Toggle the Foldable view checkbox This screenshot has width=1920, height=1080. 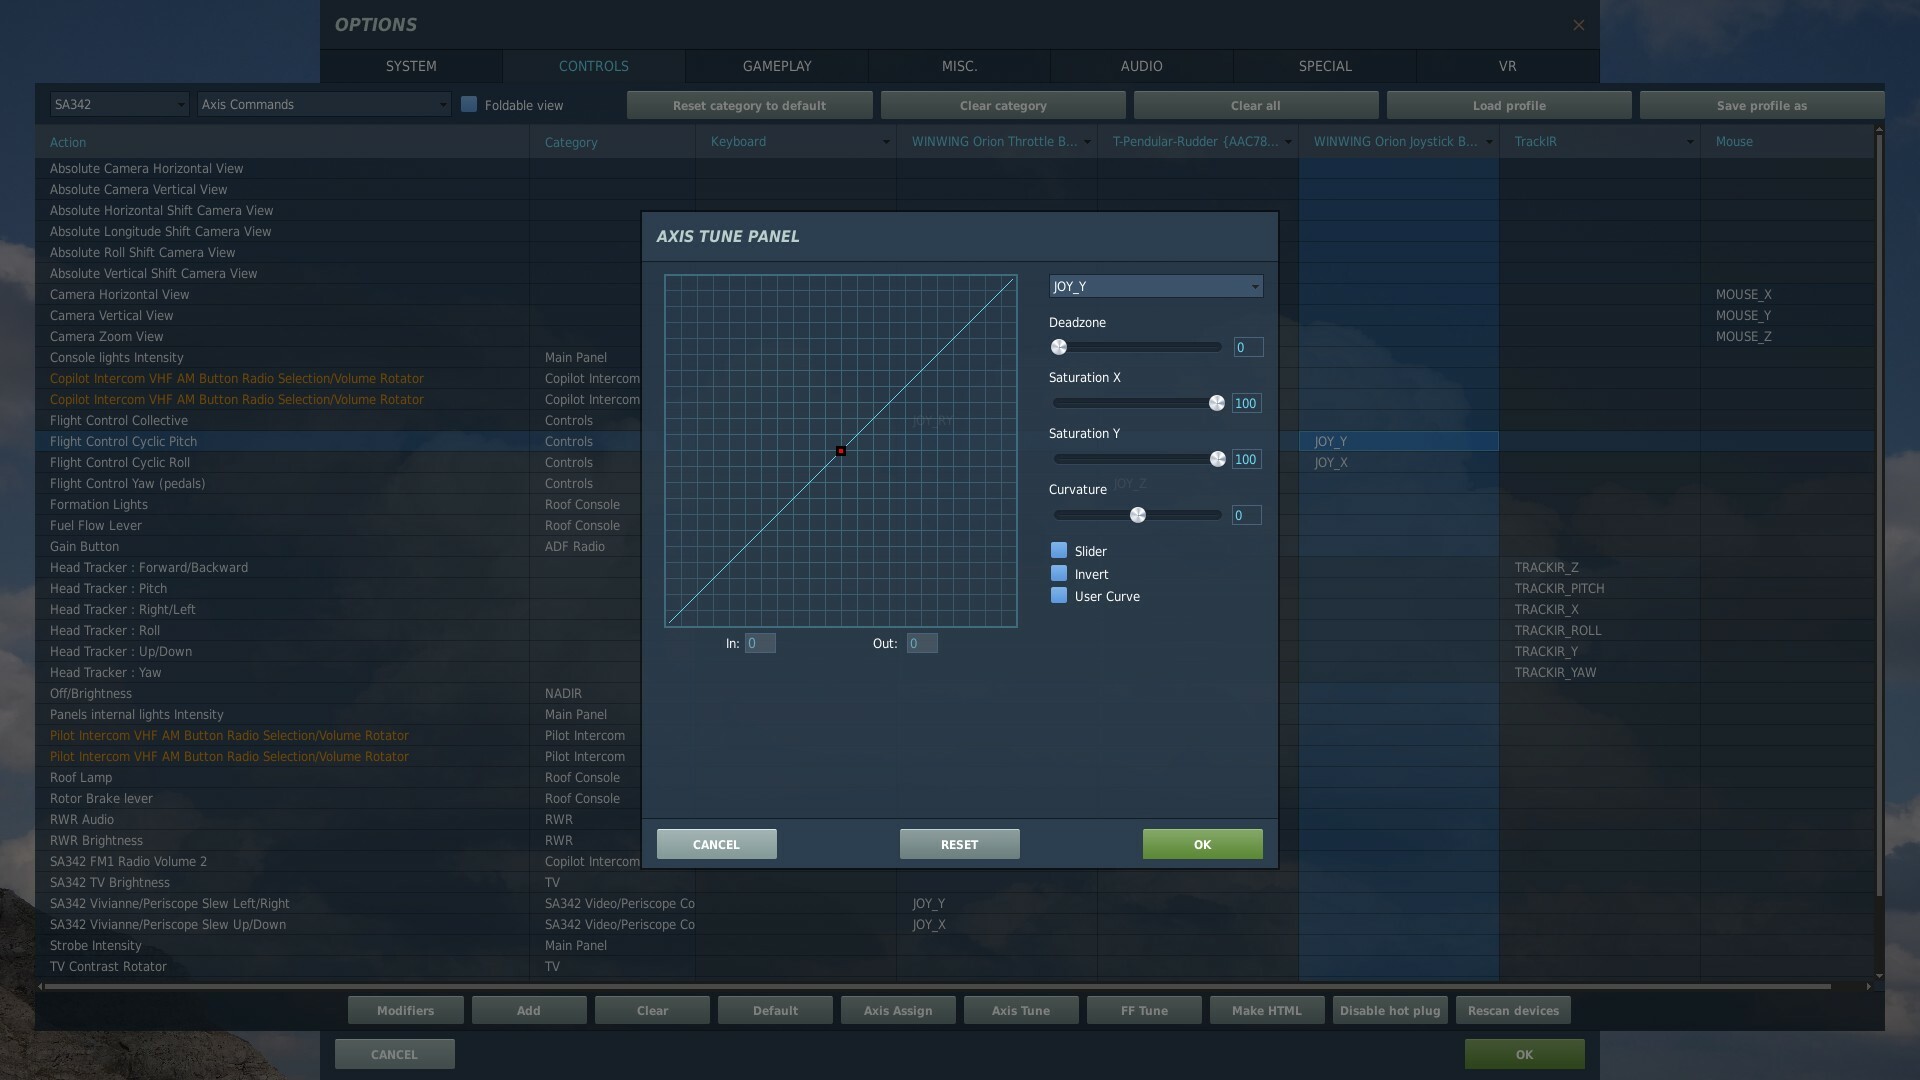coord(468,104)
